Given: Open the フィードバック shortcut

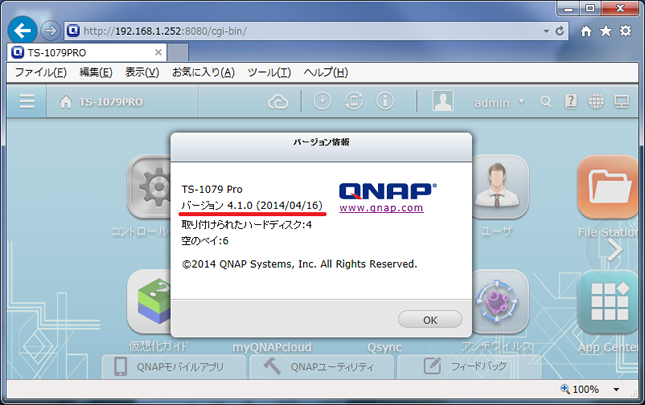Looking at the screenshot, I should coord(469,366).
